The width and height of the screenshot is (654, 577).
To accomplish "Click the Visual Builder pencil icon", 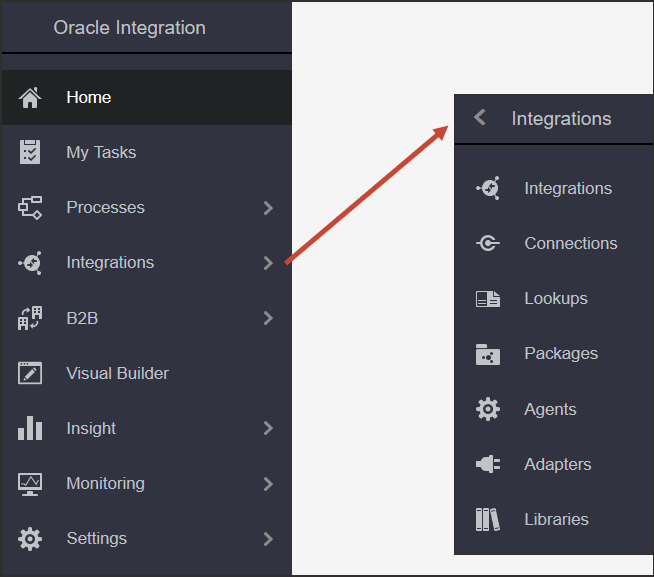I will pos(30,373).
